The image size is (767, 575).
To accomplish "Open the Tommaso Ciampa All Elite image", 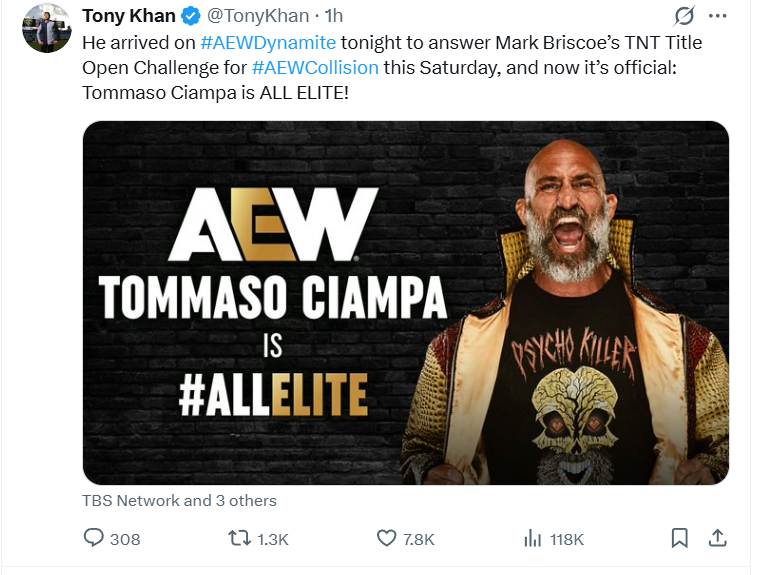I will click(x=405, y=303).
